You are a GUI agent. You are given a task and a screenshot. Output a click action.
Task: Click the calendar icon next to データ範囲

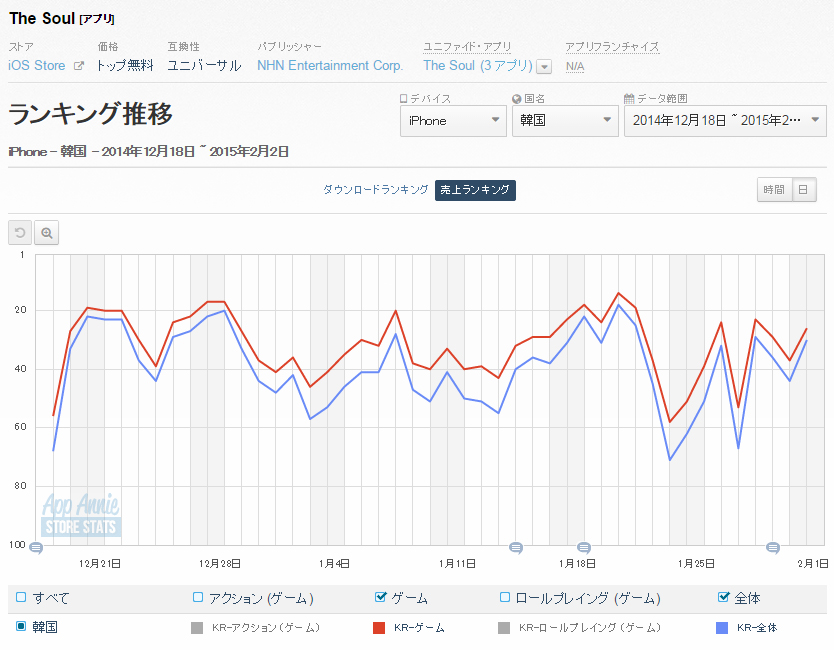(629, 98)
